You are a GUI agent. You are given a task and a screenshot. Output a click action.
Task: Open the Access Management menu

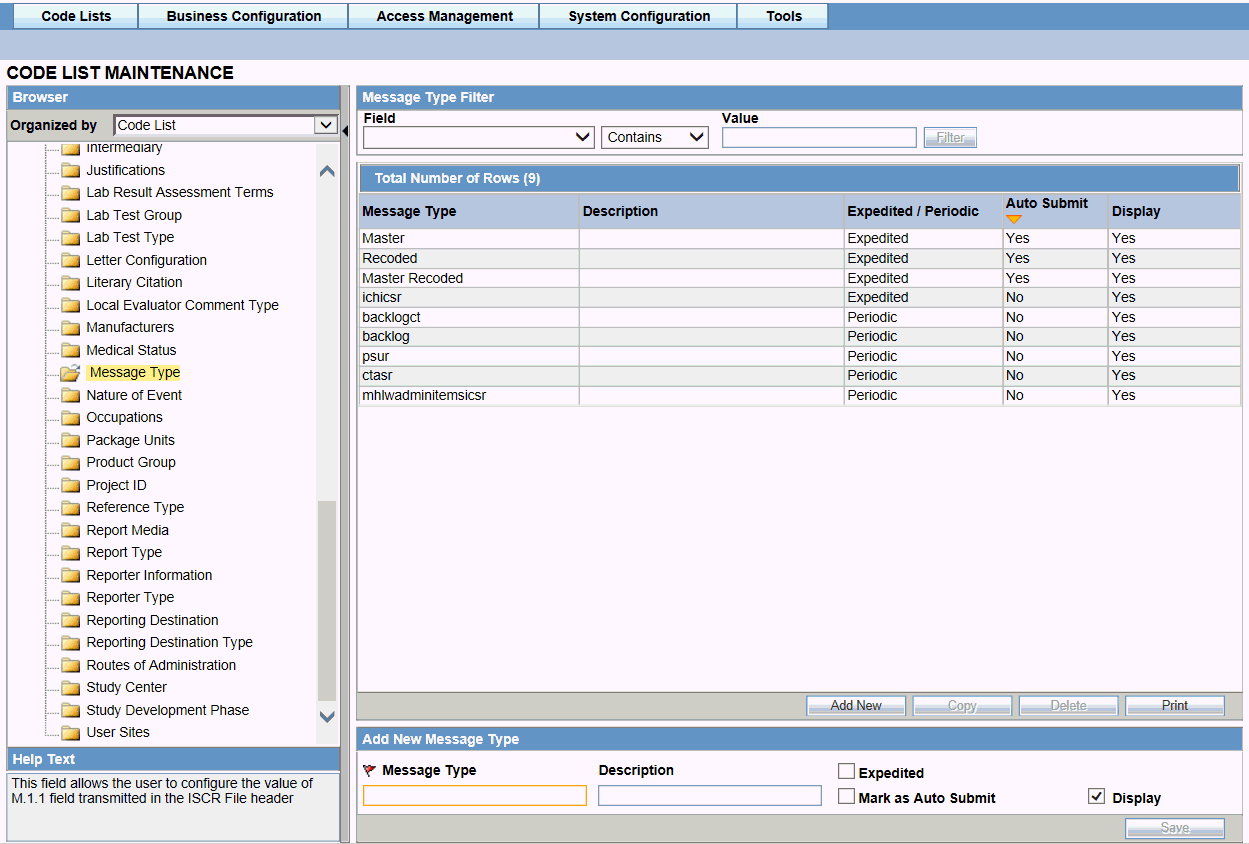(445, 16)
